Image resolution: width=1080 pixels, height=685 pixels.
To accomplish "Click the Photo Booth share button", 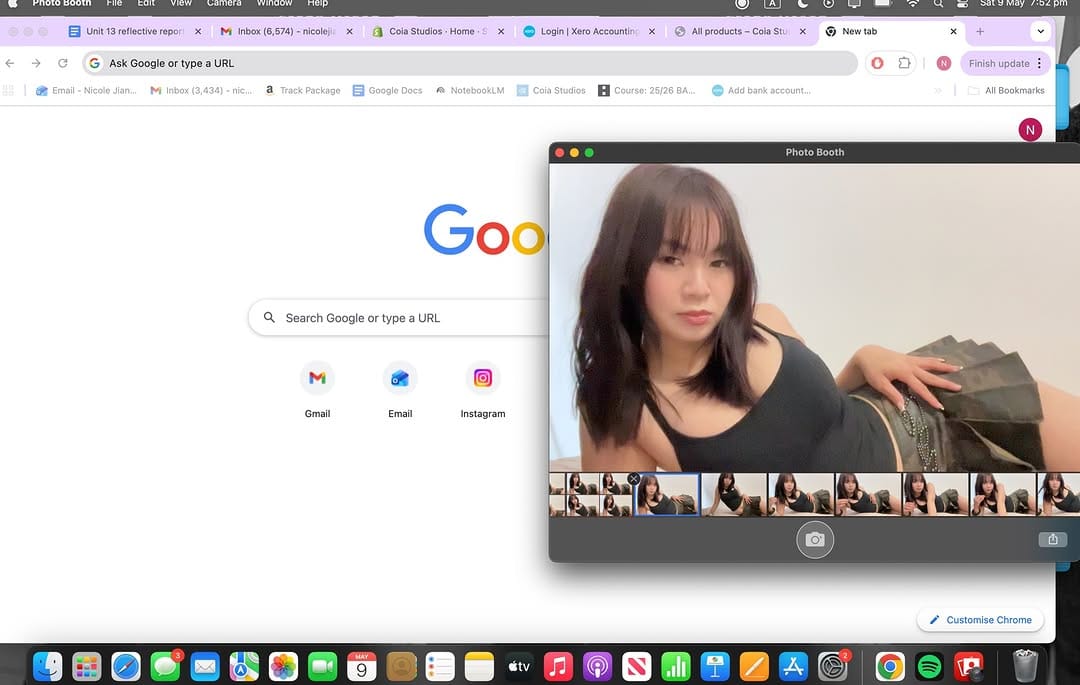I will click(1052, 539).
